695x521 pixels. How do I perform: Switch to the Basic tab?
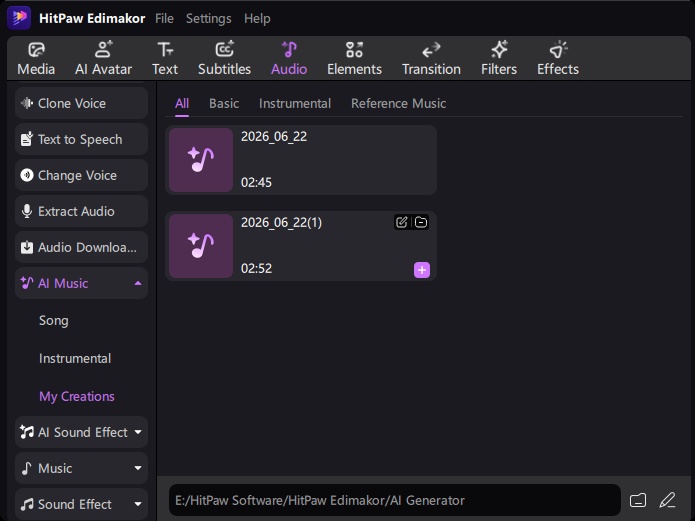click(x=224, y=104)
